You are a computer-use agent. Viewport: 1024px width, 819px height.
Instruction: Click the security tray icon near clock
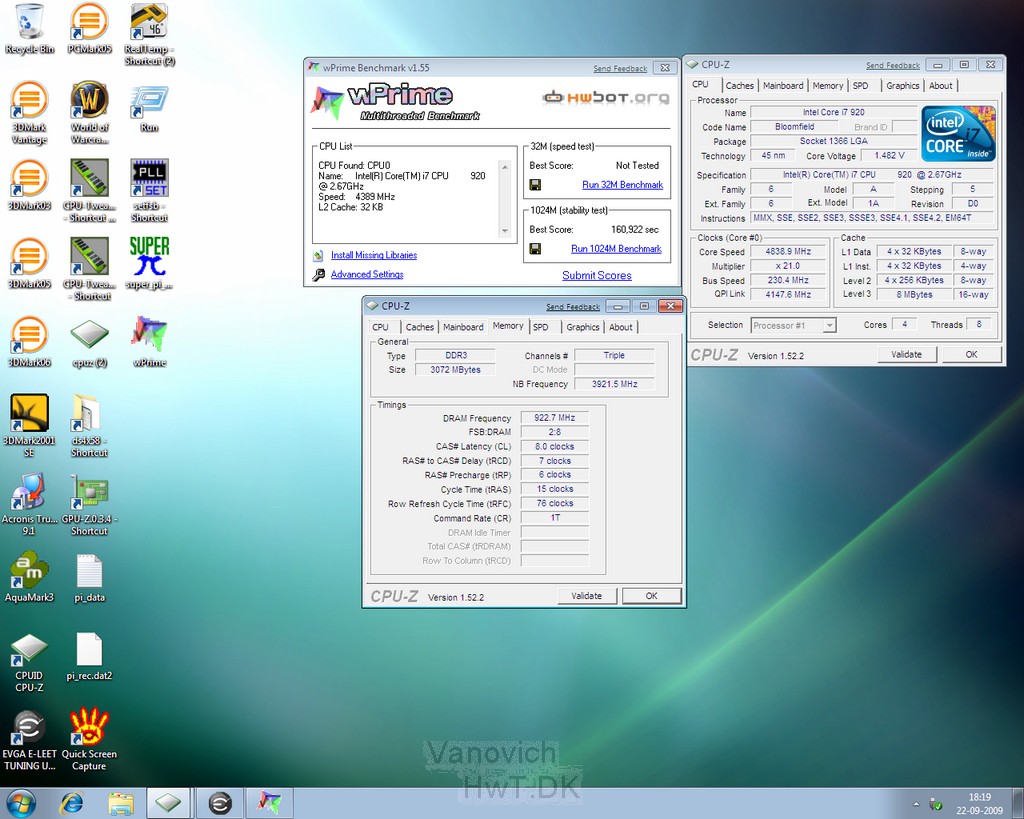tap(935, 805)
